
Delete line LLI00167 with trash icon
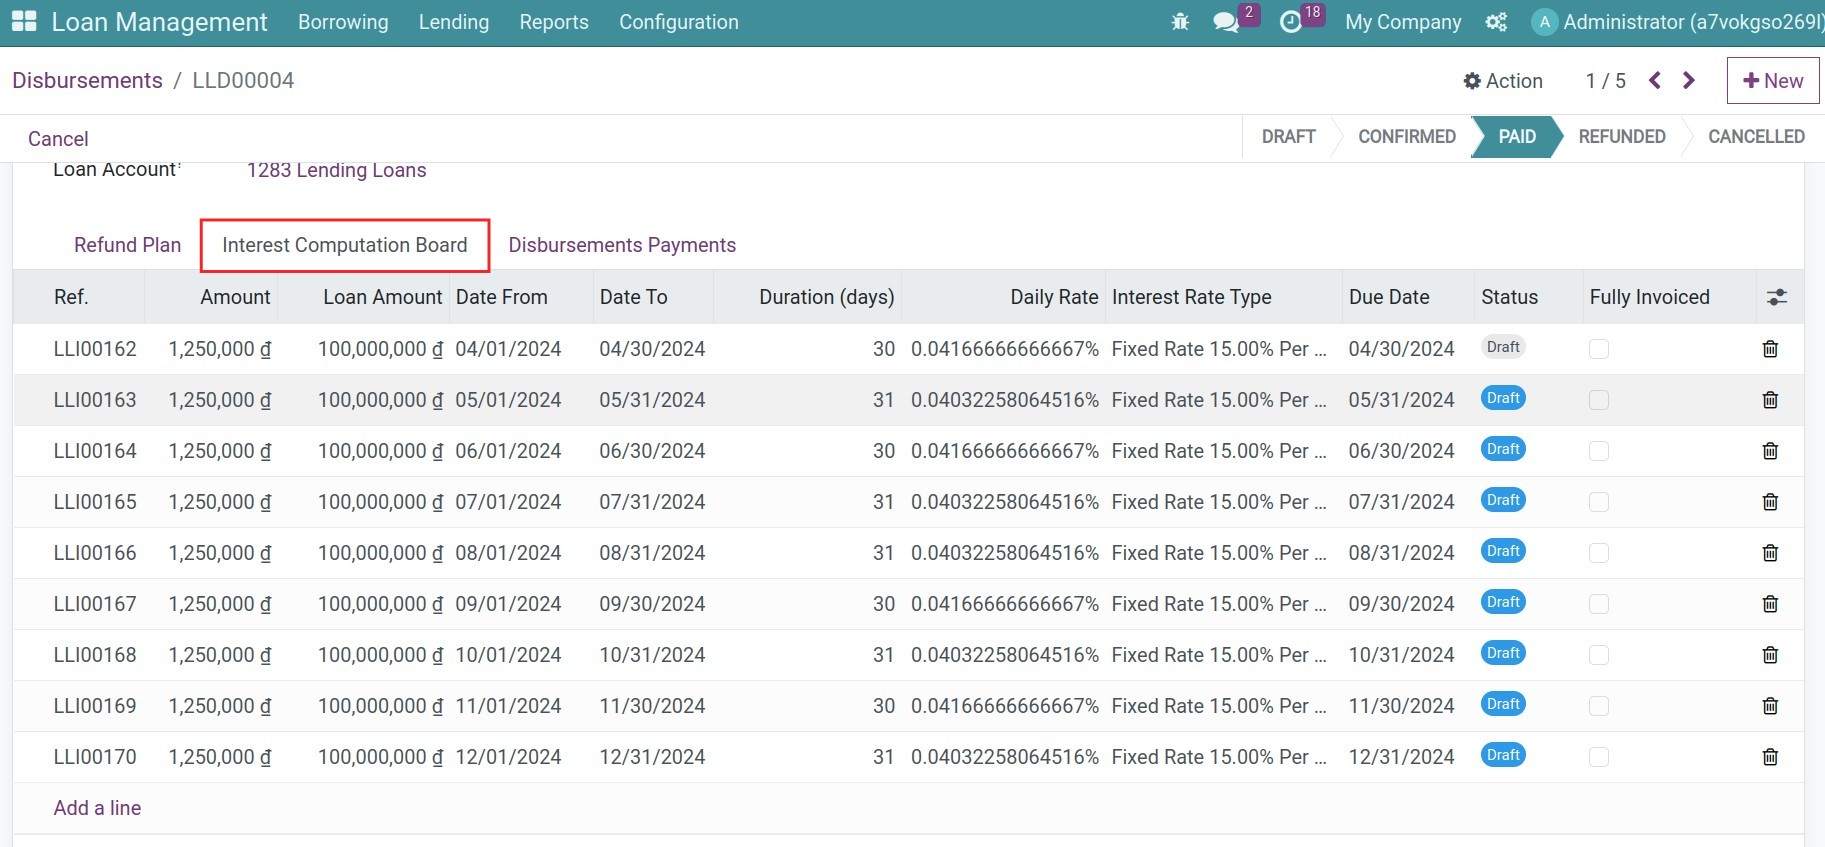tap(1770, 604)
